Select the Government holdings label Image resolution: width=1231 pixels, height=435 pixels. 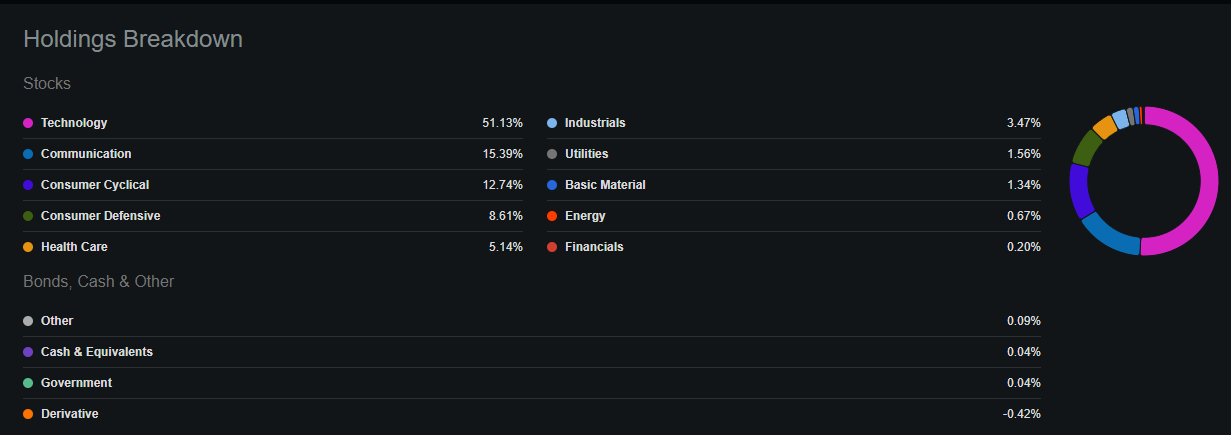click(76, 383)
